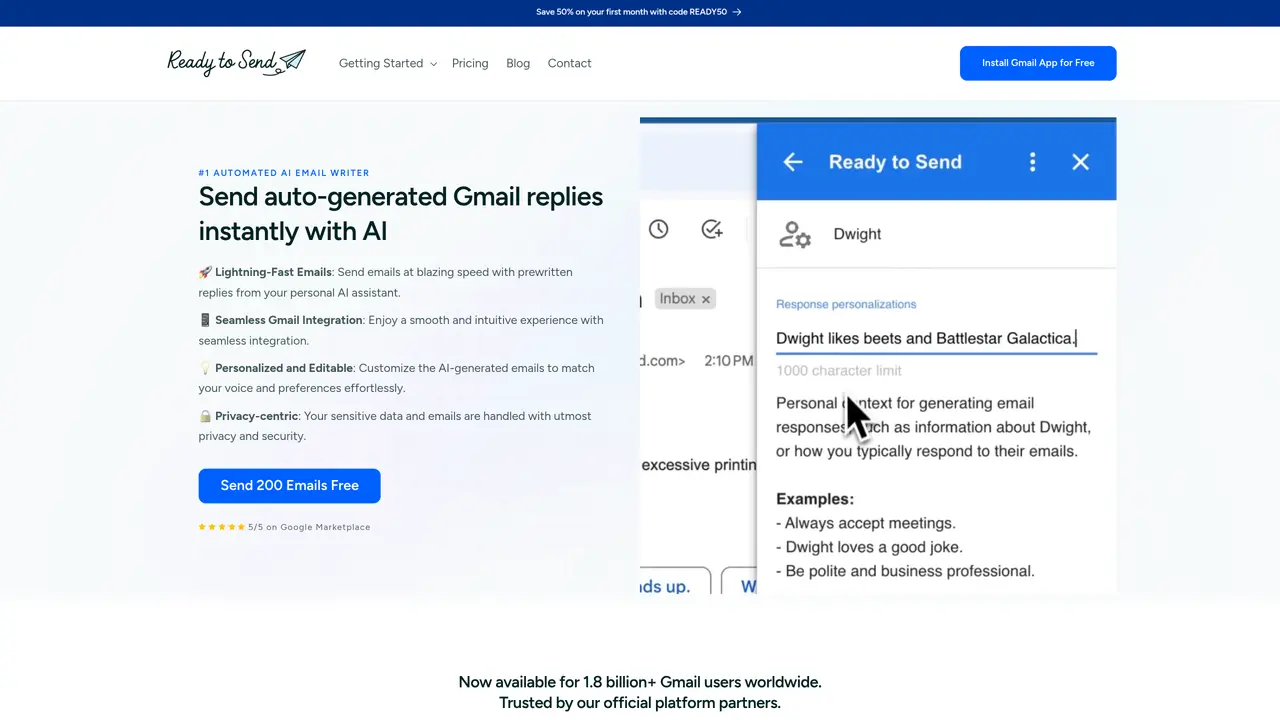Screen dimensions: 1280x720
Task: Click 'Dwight loves a good joke.' example line
Action: tap(870, 547)
